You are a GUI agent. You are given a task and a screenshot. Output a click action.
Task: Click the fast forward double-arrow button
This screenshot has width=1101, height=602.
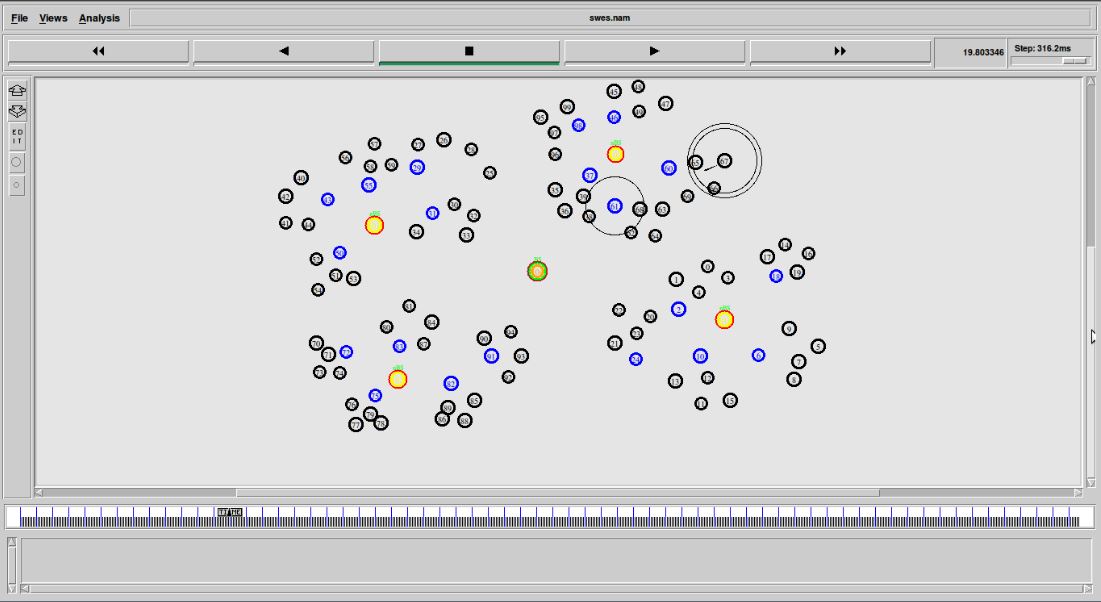[840, 51]
